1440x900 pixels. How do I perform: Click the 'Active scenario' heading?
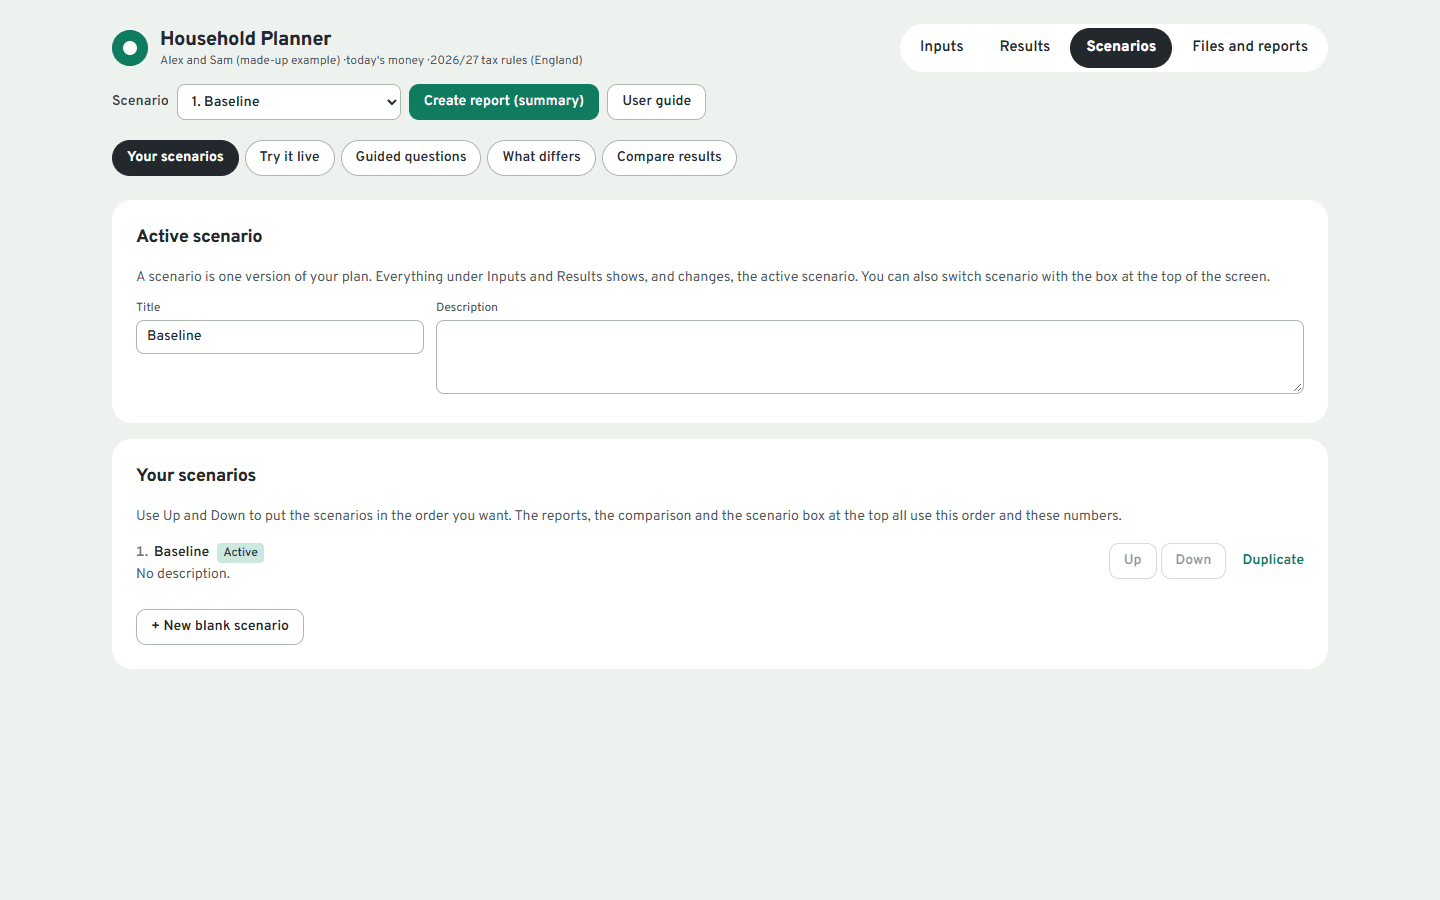199,236
